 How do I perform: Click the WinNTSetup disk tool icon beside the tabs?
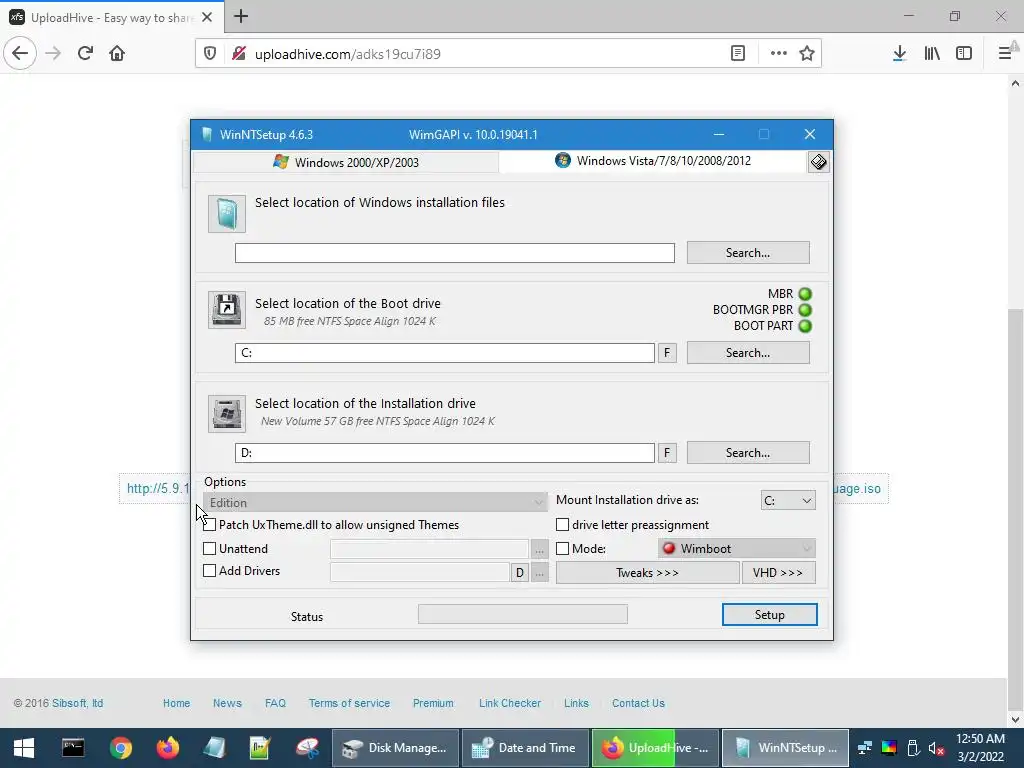818,162
